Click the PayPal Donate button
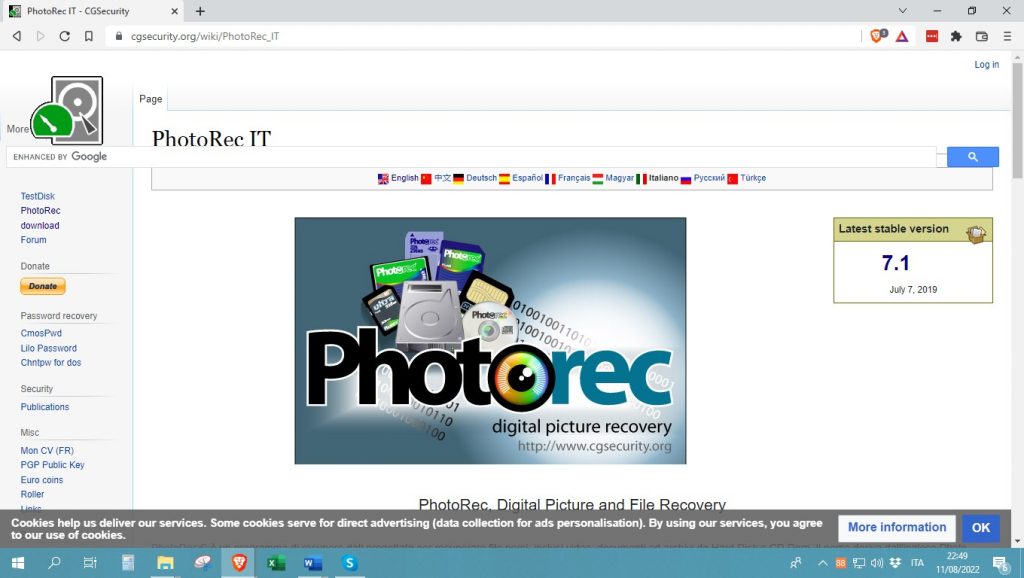 [x=42, y=286]
